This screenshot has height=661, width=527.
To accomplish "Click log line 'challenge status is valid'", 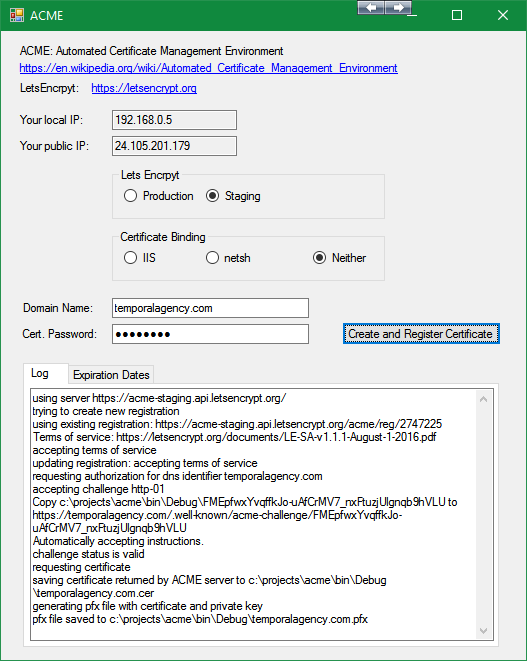I will point(89,554).
